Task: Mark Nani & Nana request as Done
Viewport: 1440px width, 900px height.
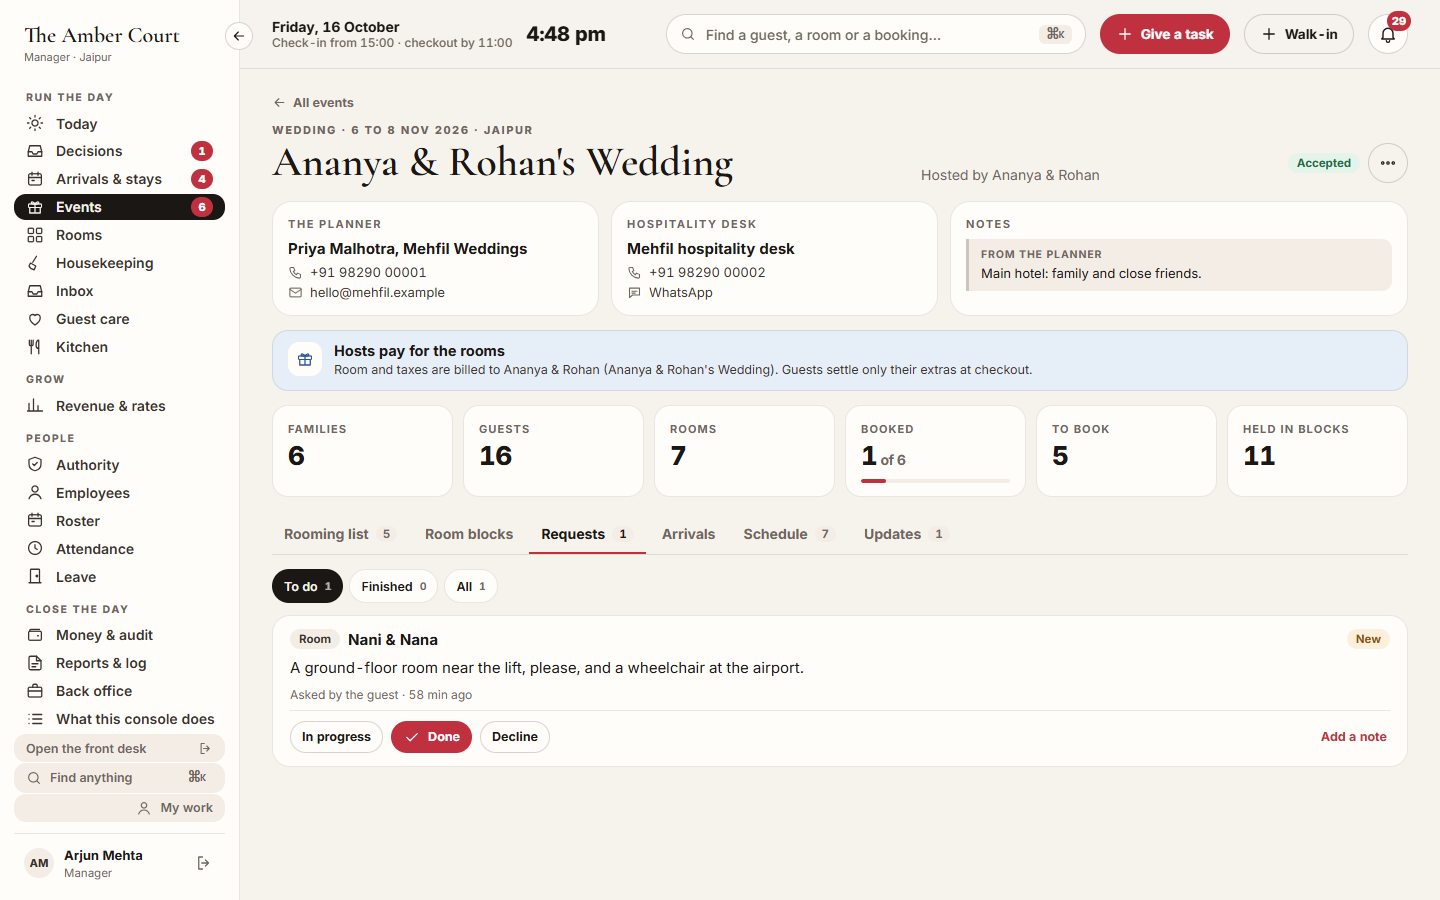Action: coord(431,737)
